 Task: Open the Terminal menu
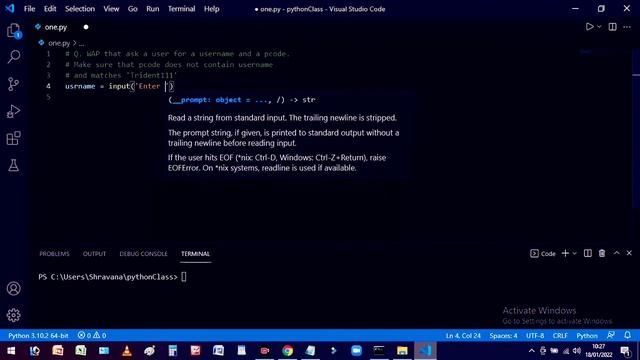(181, 9)
